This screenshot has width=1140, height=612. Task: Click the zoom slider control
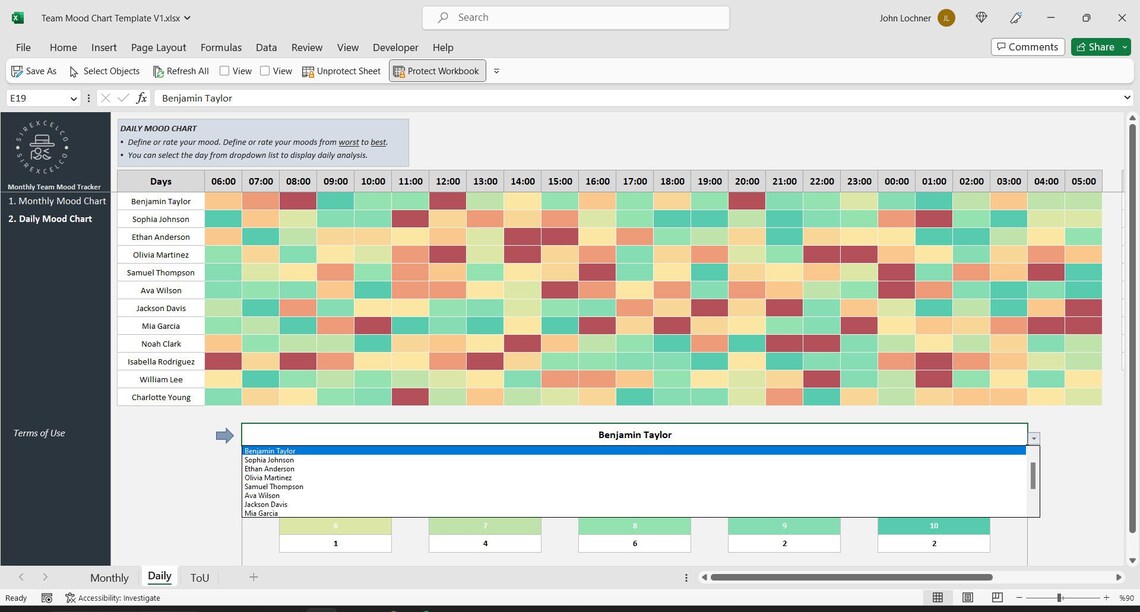point(1059,597)
